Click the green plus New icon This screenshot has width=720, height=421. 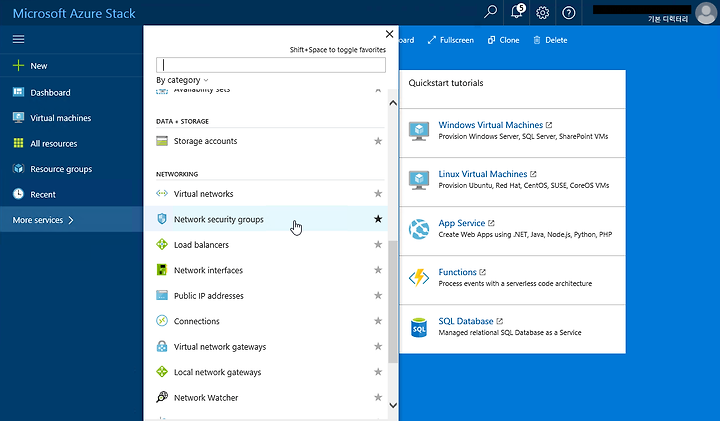click(18, 66)
